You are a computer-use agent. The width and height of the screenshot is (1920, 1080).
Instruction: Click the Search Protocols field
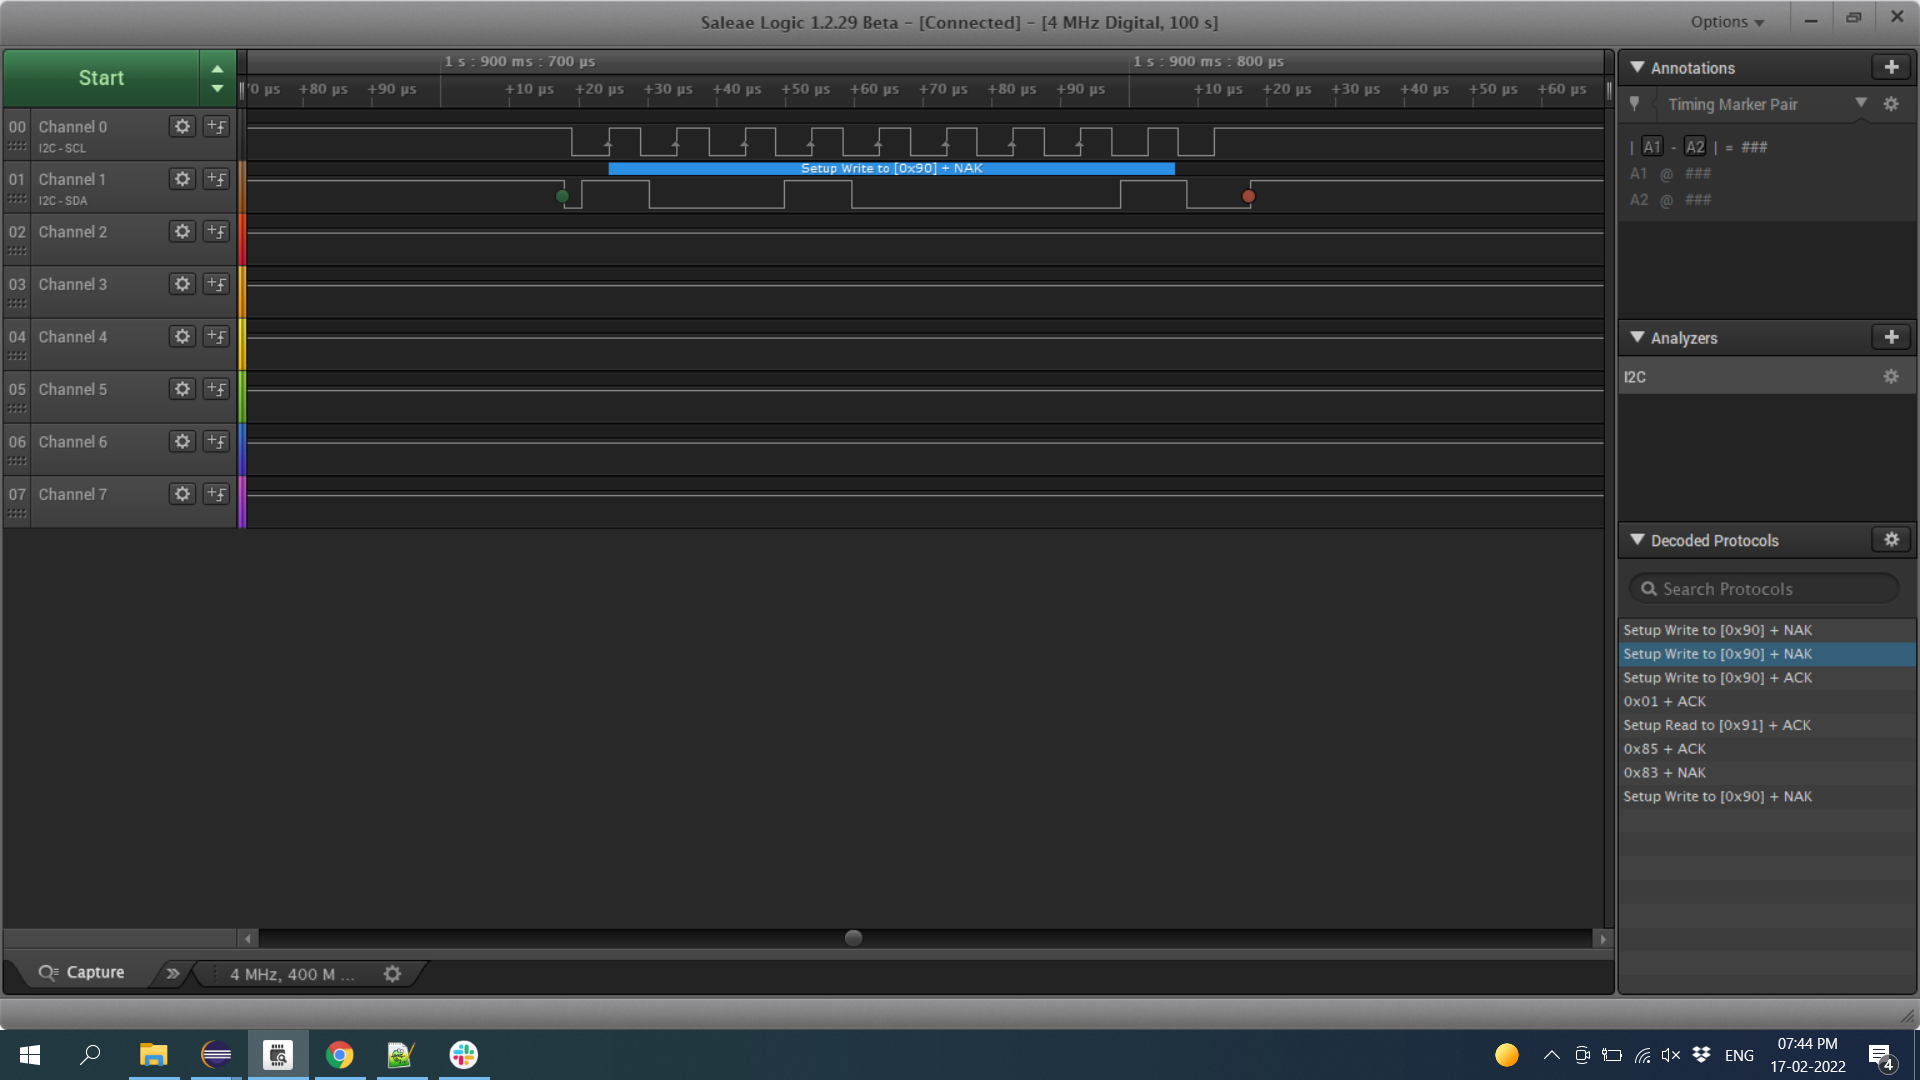[1765, 589]
